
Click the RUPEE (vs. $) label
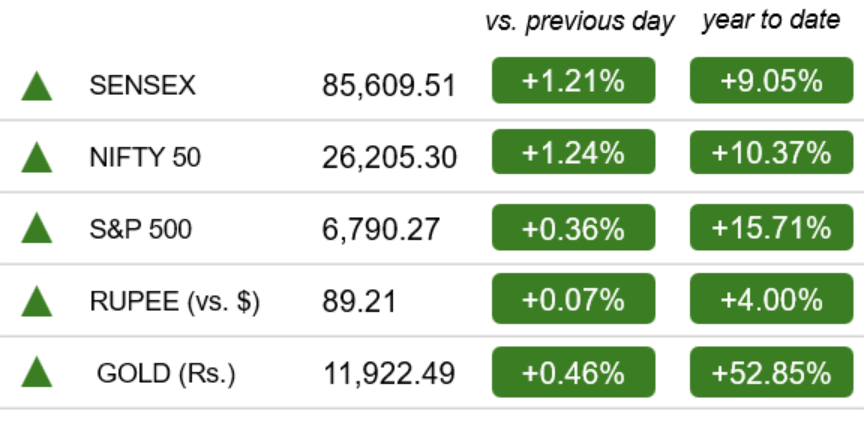pyautogui.click(x=174, y=302)
